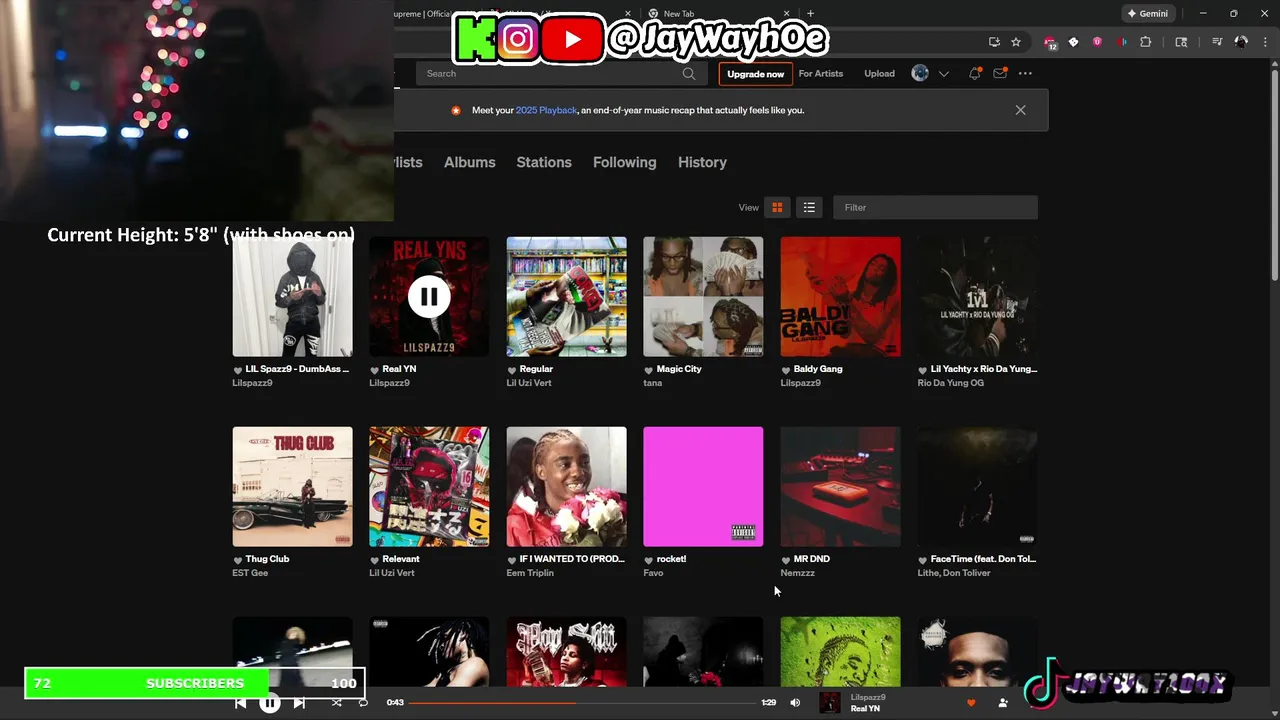The image size is (1280, 720).
Task: Open the Albums tab
Action: pos(469,162)
